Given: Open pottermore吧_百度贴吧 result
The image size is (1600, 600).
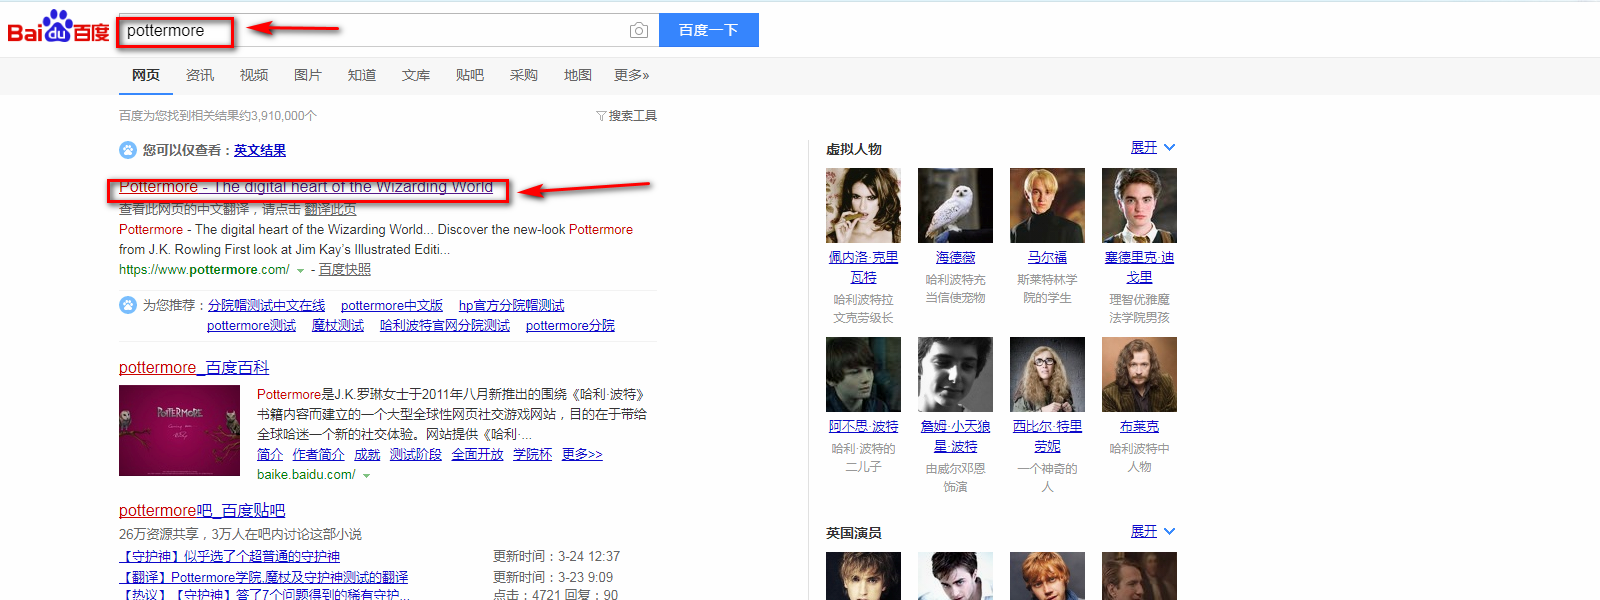Looking at the screenshot, I should click(x=202, y=510).
